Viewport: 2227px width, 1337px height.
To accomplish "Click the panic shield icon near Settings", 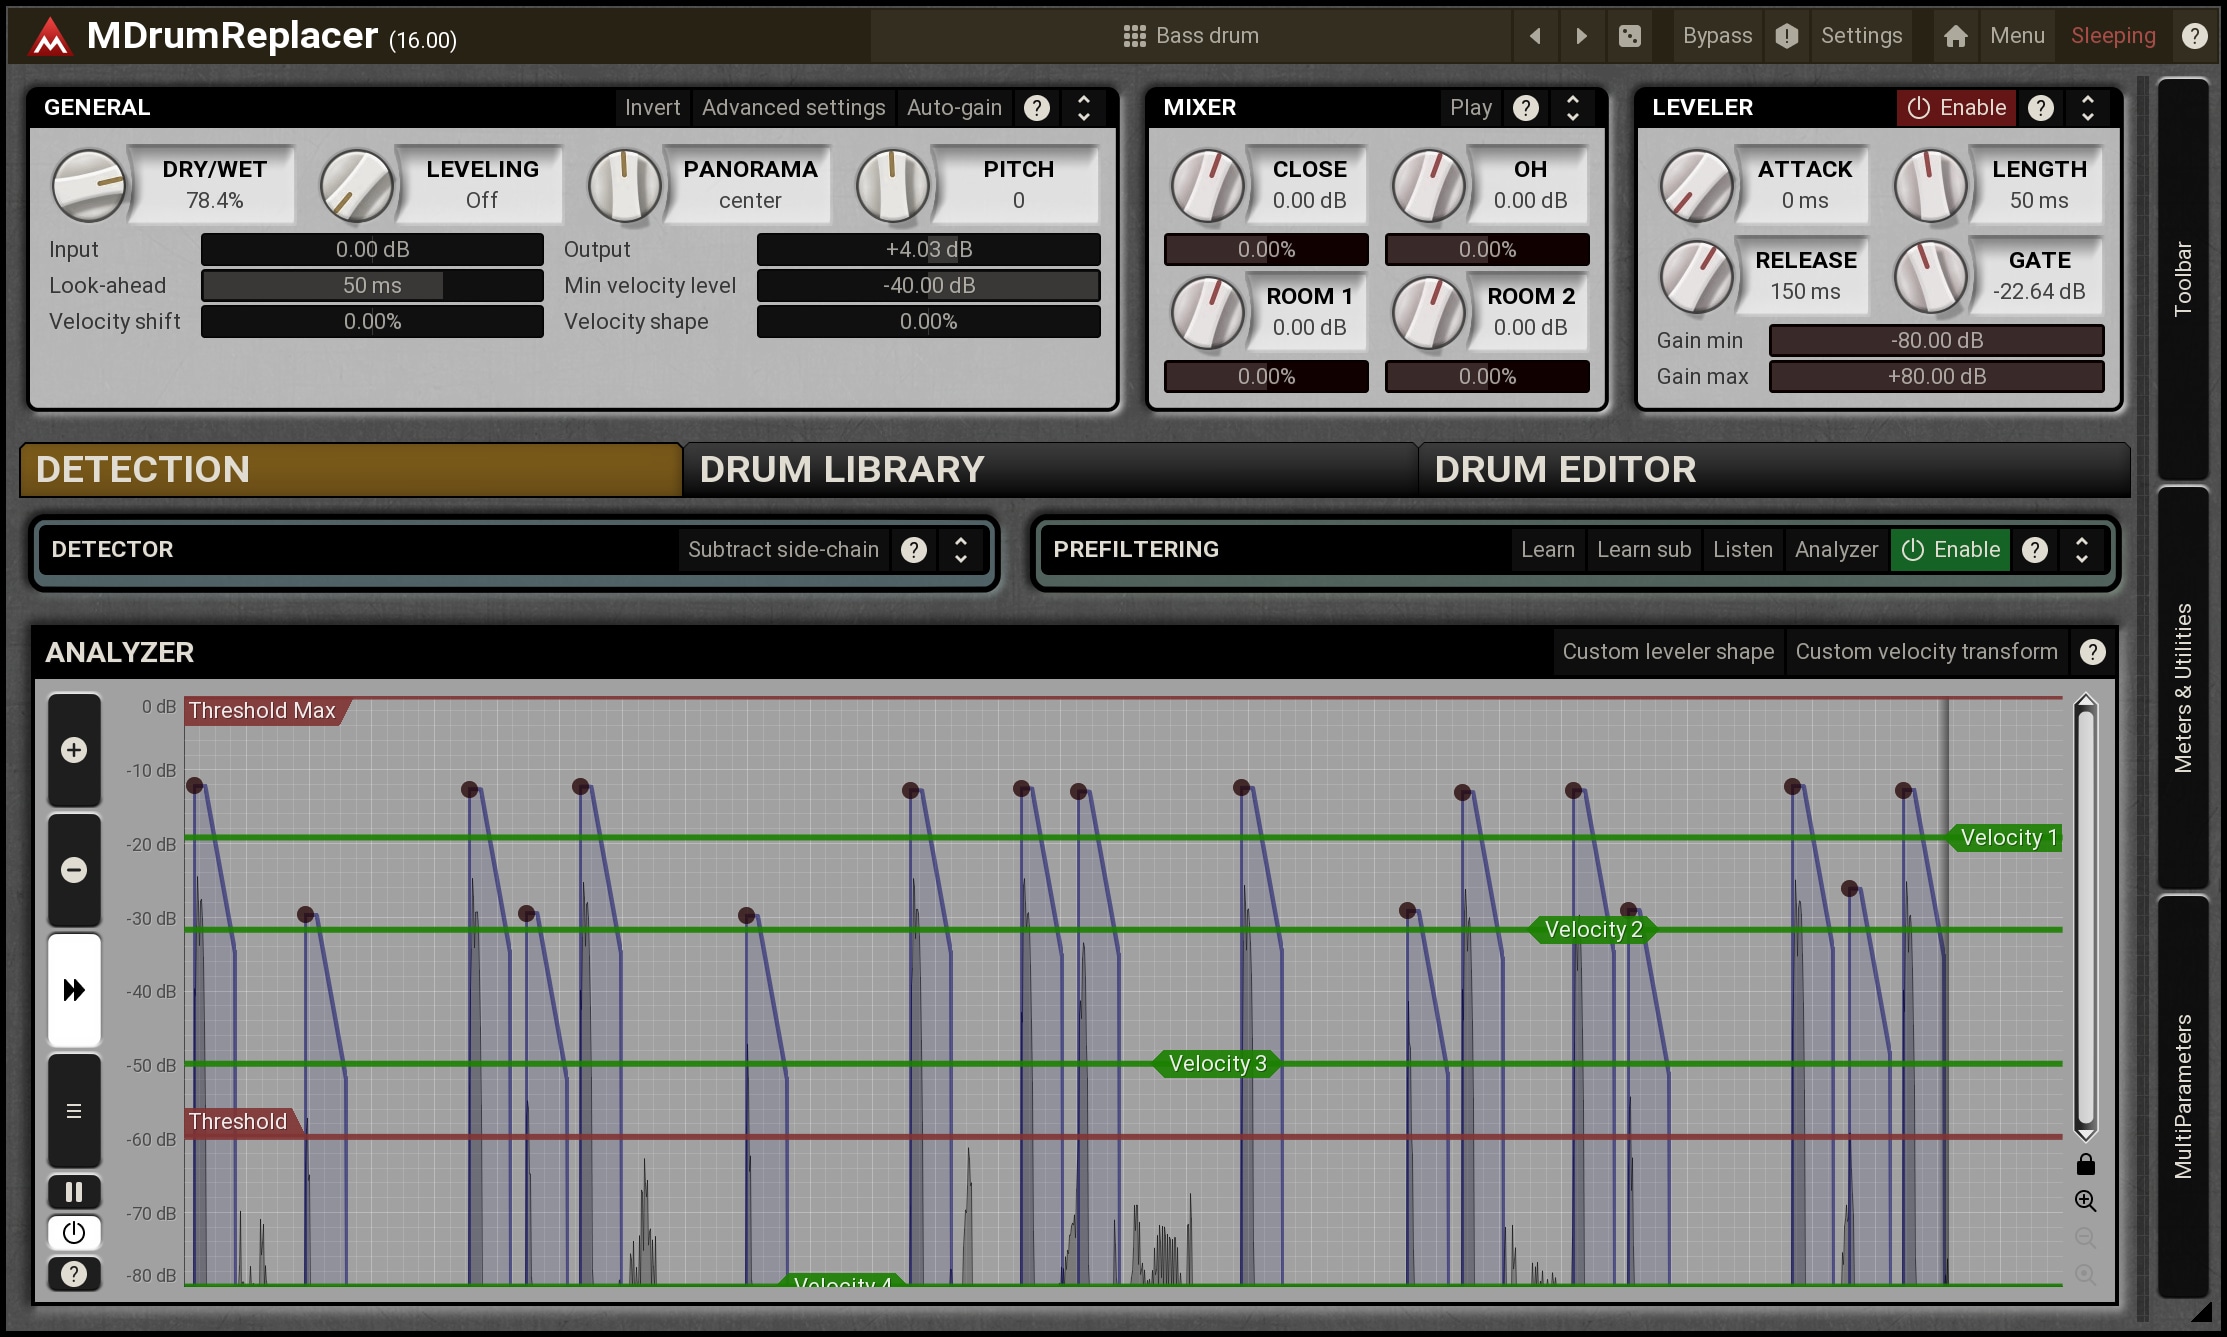I will (x=1786, y=36).
